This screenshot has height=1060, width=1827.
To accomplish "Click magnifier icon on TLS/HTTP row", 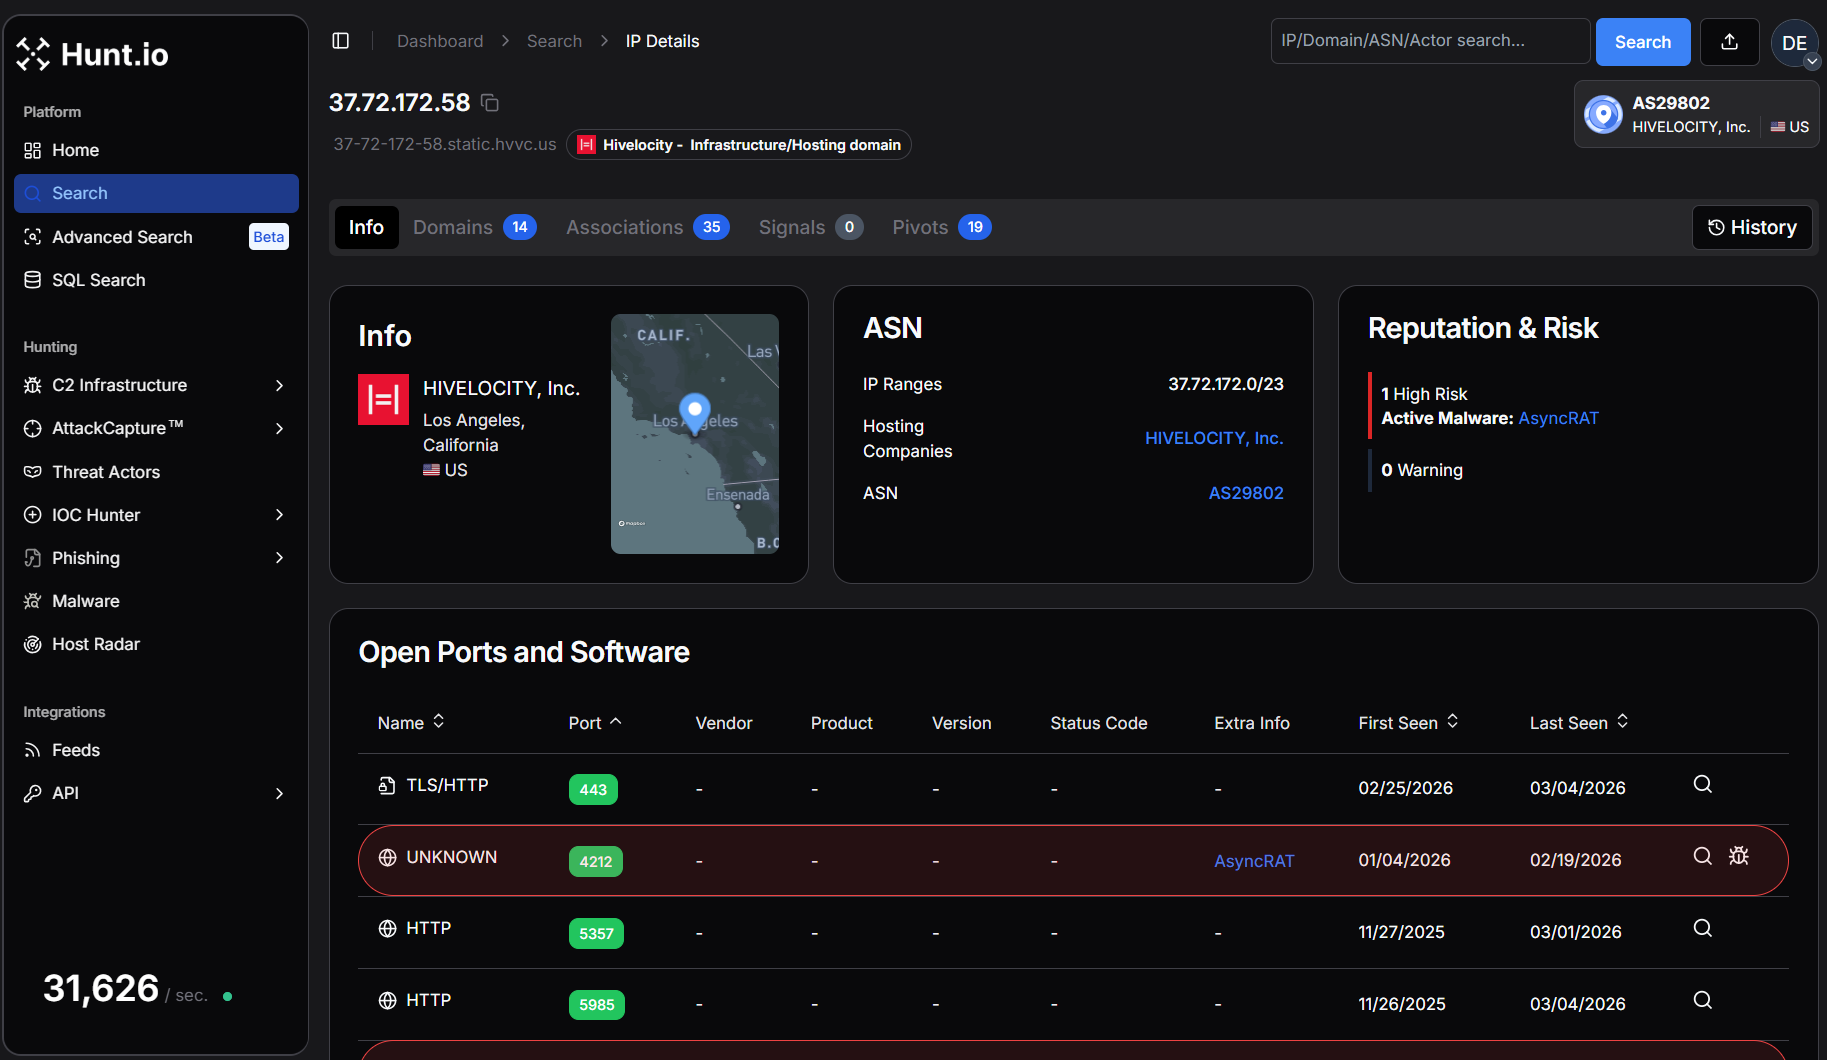I will pyautogui.click(x=1702, y=785).
